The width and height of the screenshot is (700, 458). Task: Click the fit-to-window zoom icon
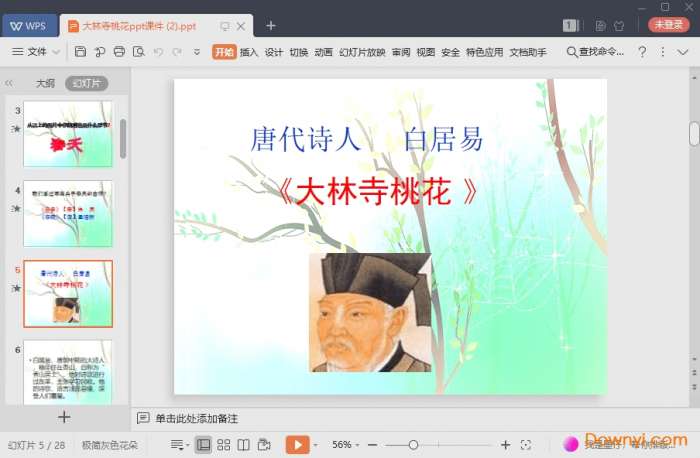point(527,444)
